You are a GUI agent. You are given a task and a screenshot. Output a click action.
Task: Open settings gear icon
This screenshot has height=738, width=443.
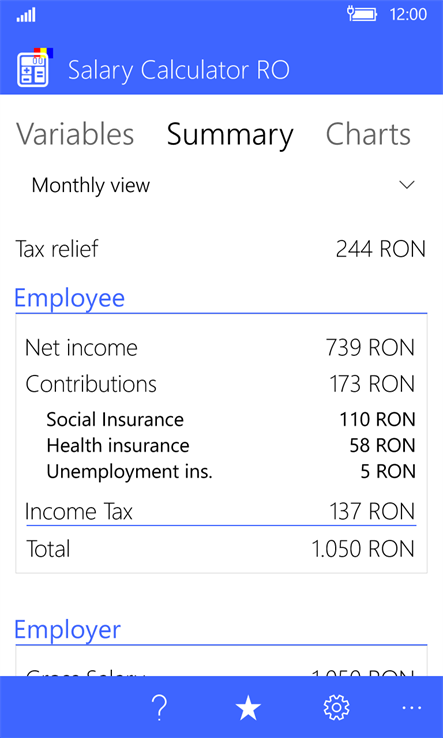337,707
